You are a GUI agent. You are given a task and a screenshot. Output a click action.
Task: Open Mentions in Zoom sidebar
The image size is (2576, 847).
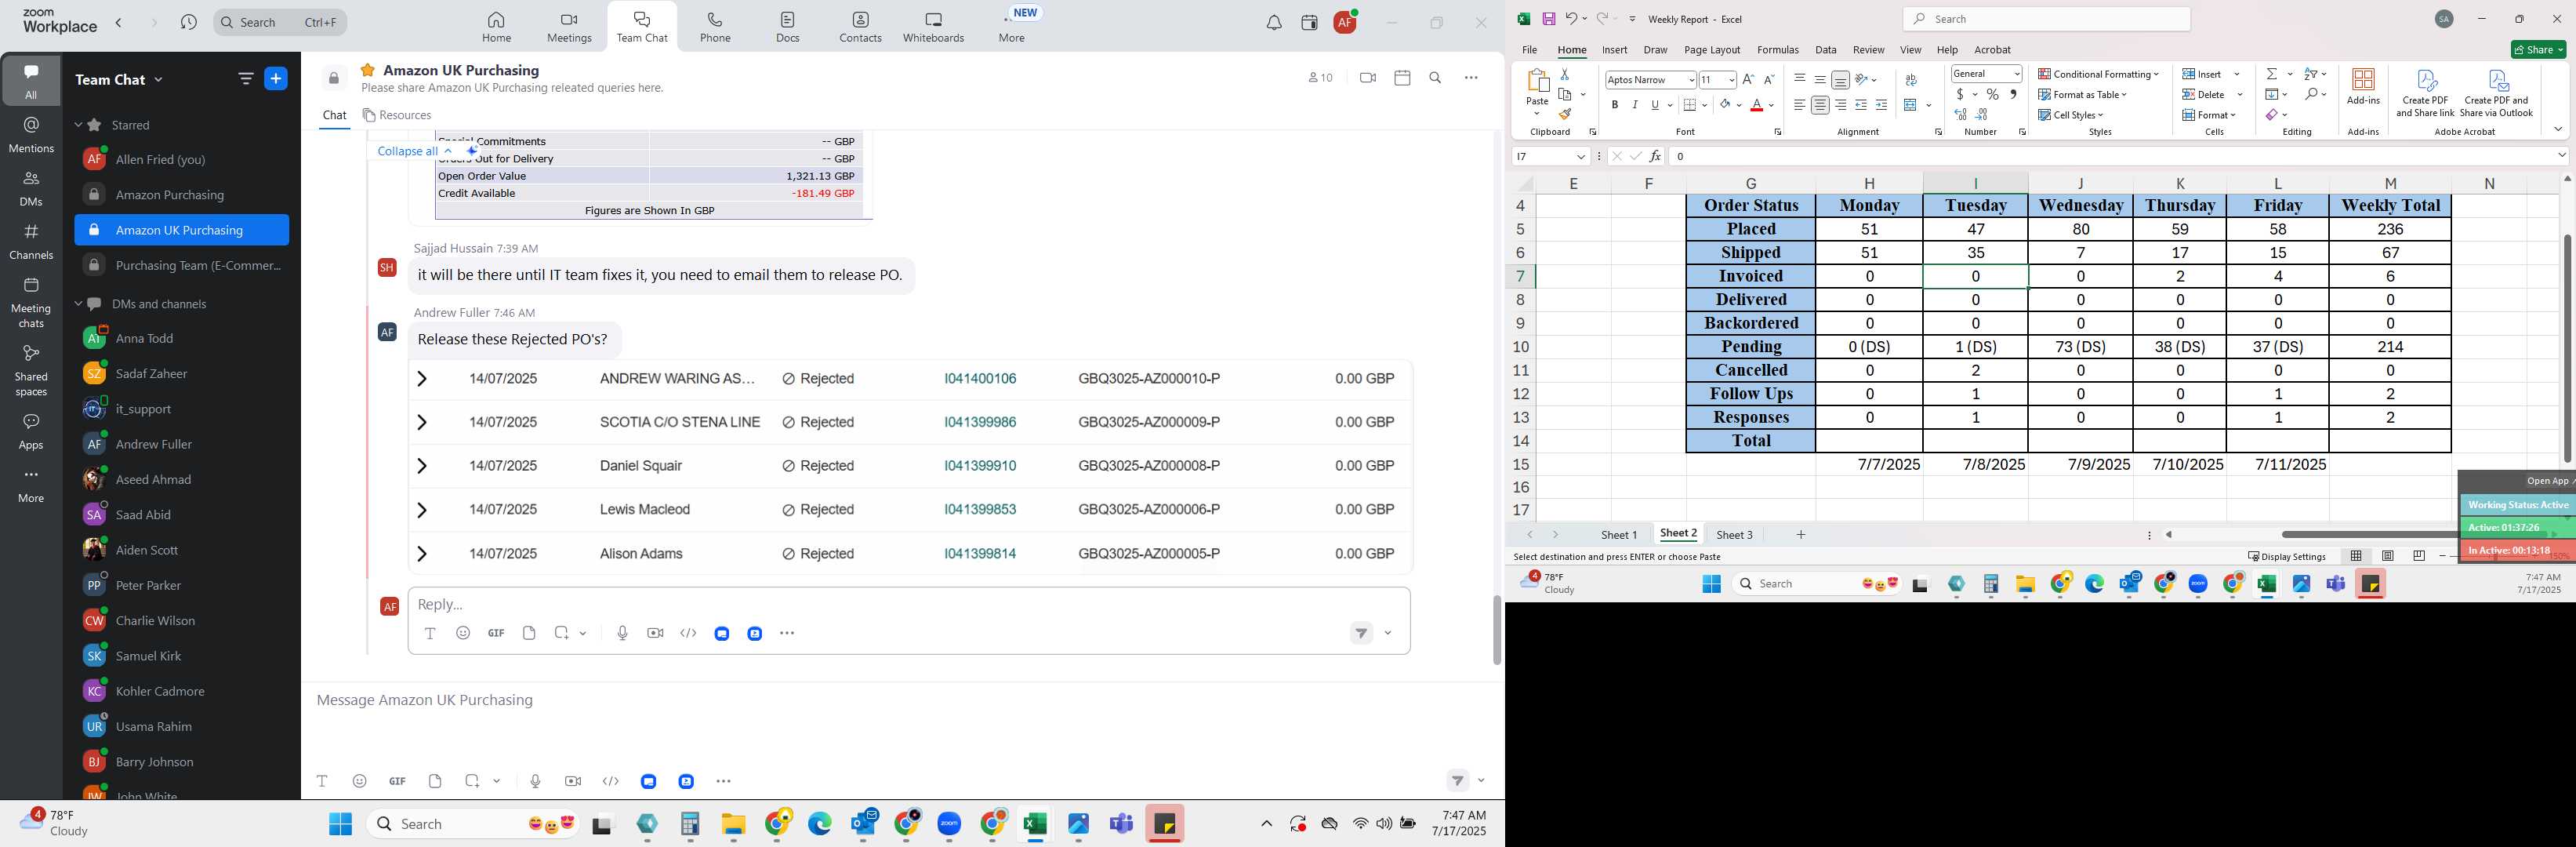pyautogui.click(x=31, y=135)
